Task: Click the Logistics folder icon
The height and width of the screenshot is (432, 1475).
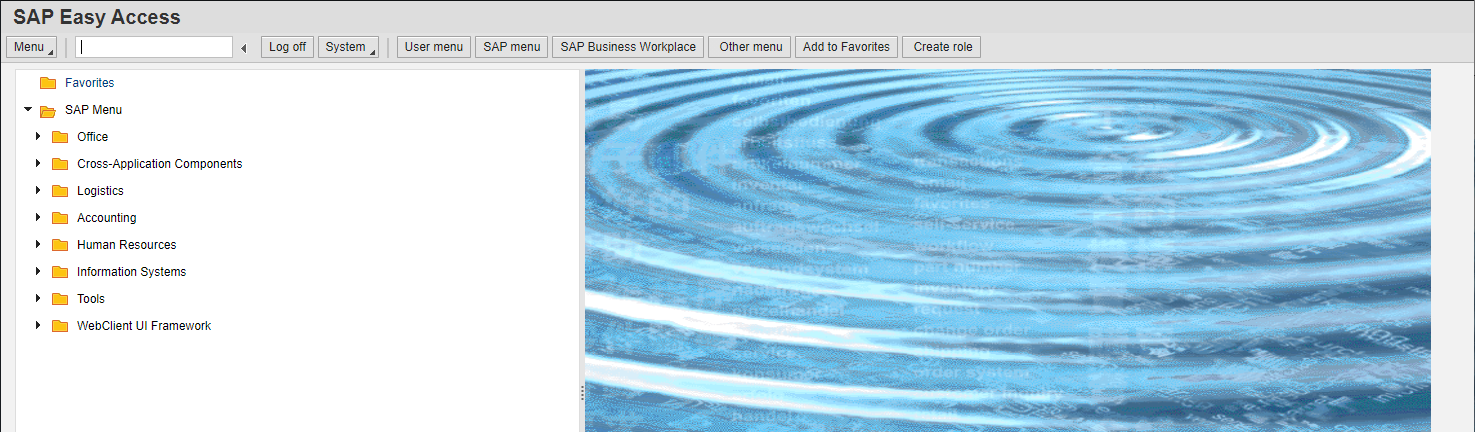Action: [60, 191]
